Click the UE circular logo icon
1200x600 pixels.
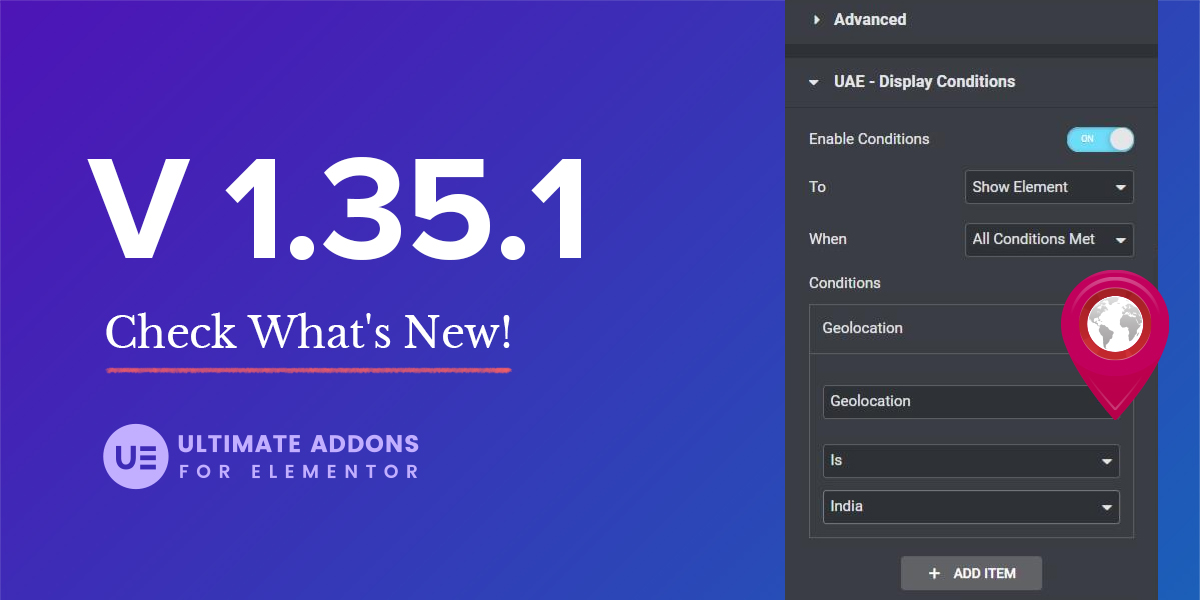click(136, 456)
